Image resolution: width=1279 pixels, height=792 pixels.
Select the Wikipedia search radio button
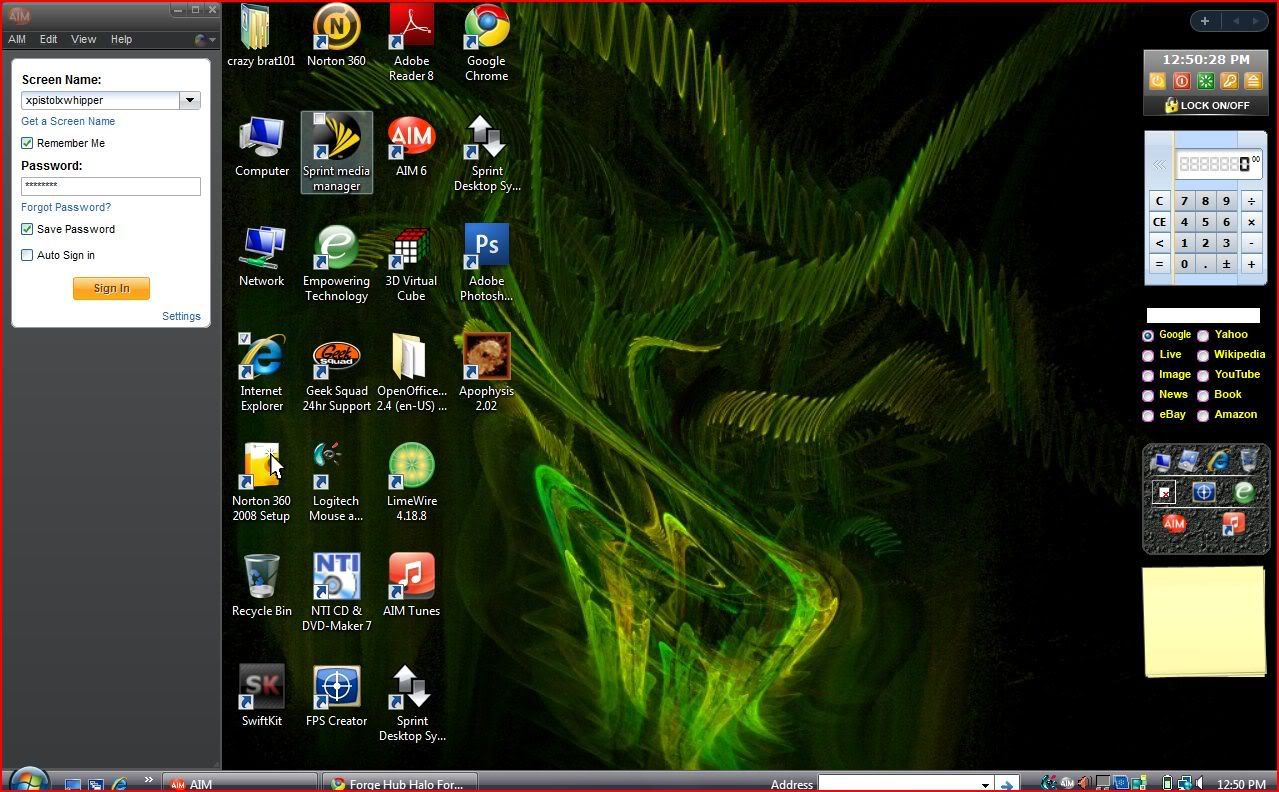1203,356
